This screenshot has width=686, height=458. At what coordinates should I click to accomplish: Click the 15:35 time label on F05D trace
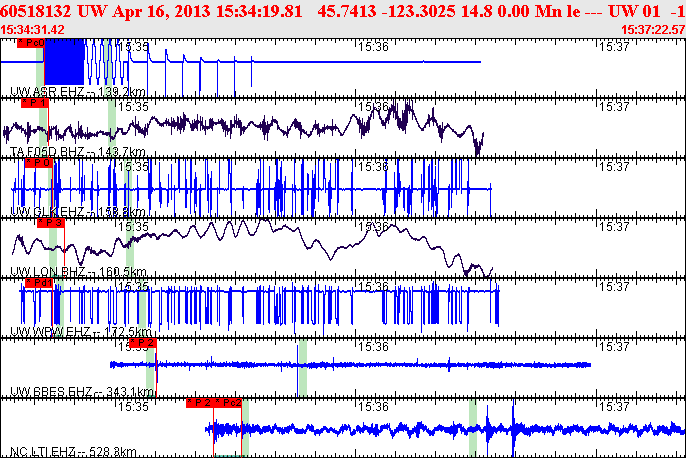(x=133, y=107)
